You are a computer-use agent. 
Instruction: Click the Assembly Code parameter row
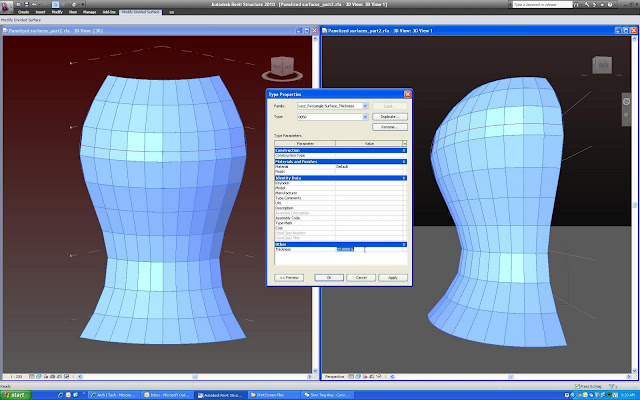pos(340,218)
